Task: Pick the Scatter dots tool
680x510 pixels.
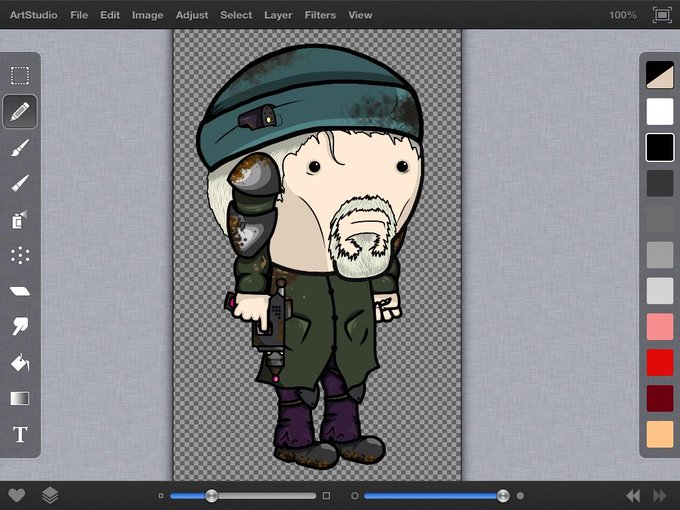Action: (x=20, y=255)
